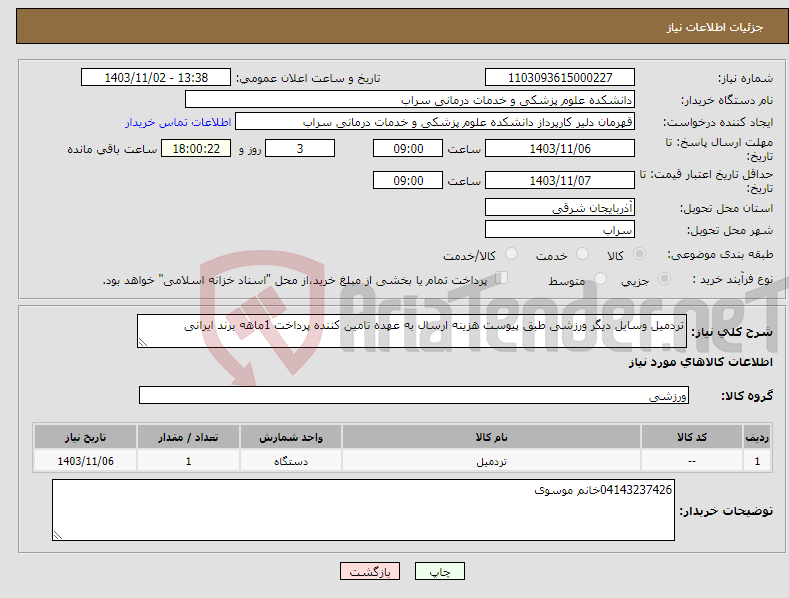Viewport: 789px width, 598px height.
Task: Click the description textarea resize grip
Action: [143, 342]
